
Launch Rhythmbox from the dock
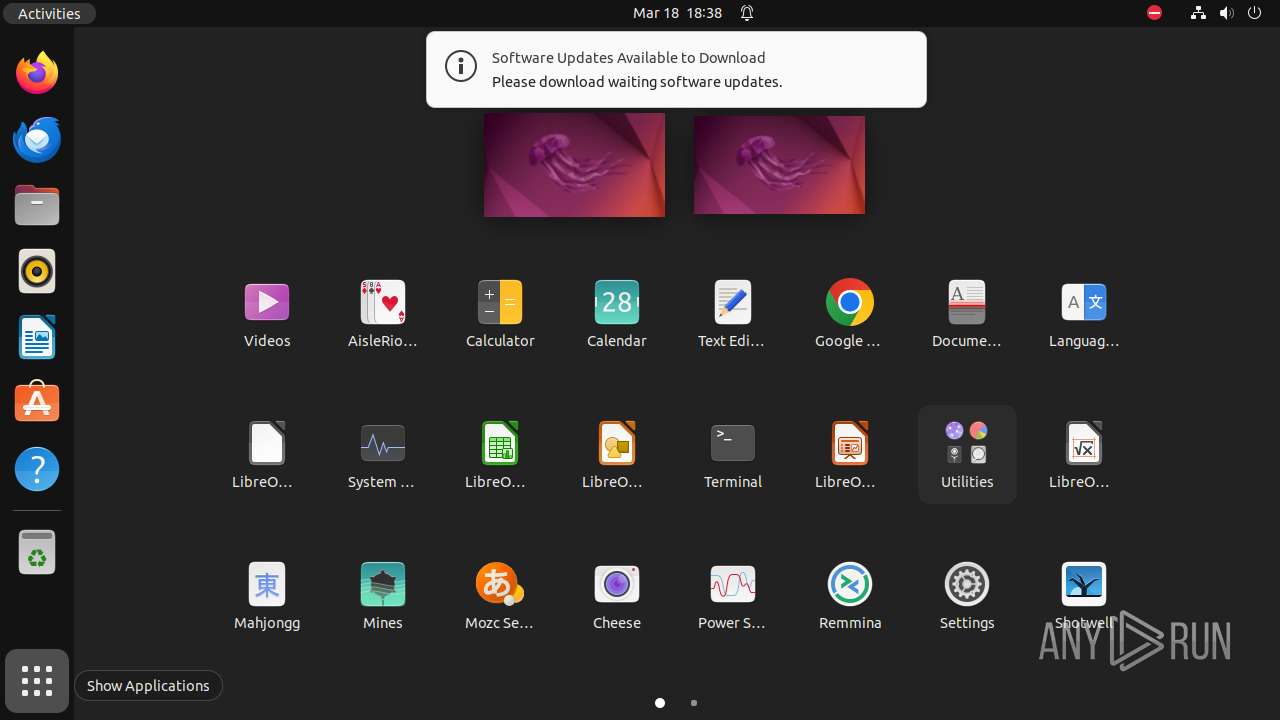click(37, 271)
